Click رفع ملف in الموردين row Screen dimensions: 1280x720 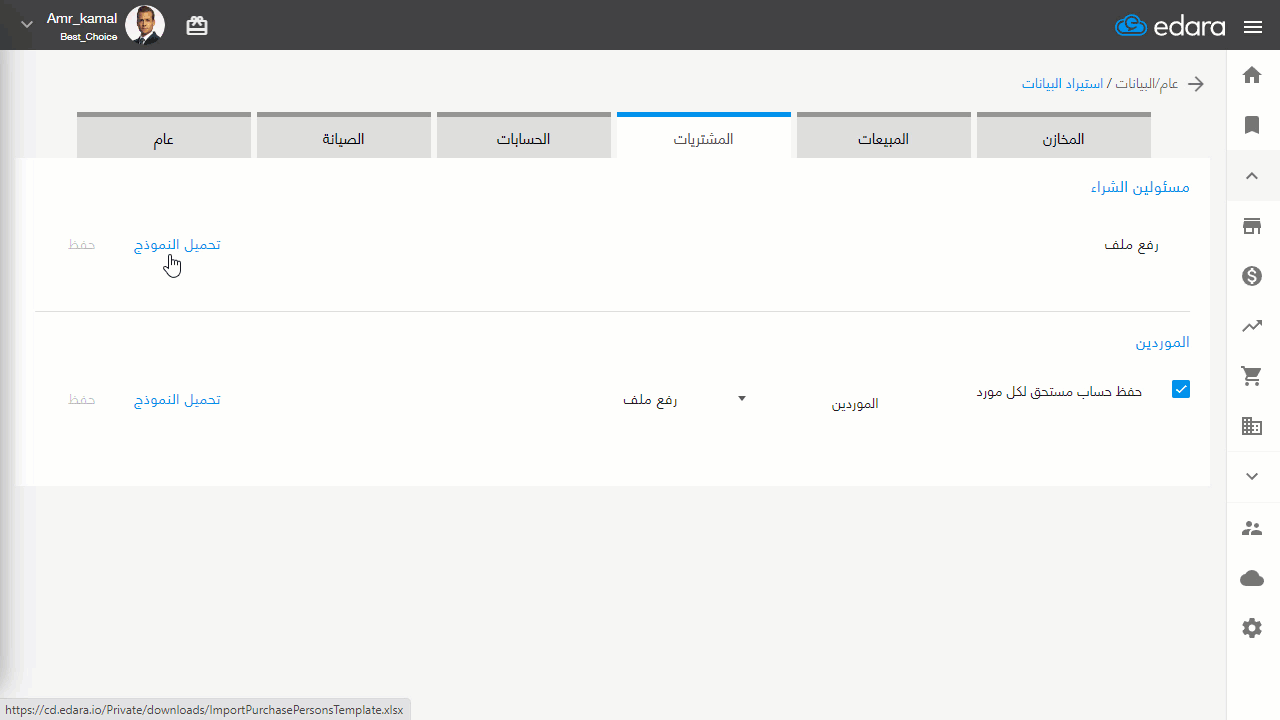tap(650, 400)
